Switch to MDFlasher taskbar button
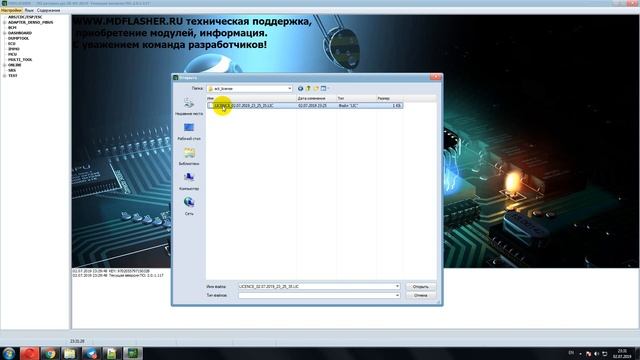 (x=133, y=353)
